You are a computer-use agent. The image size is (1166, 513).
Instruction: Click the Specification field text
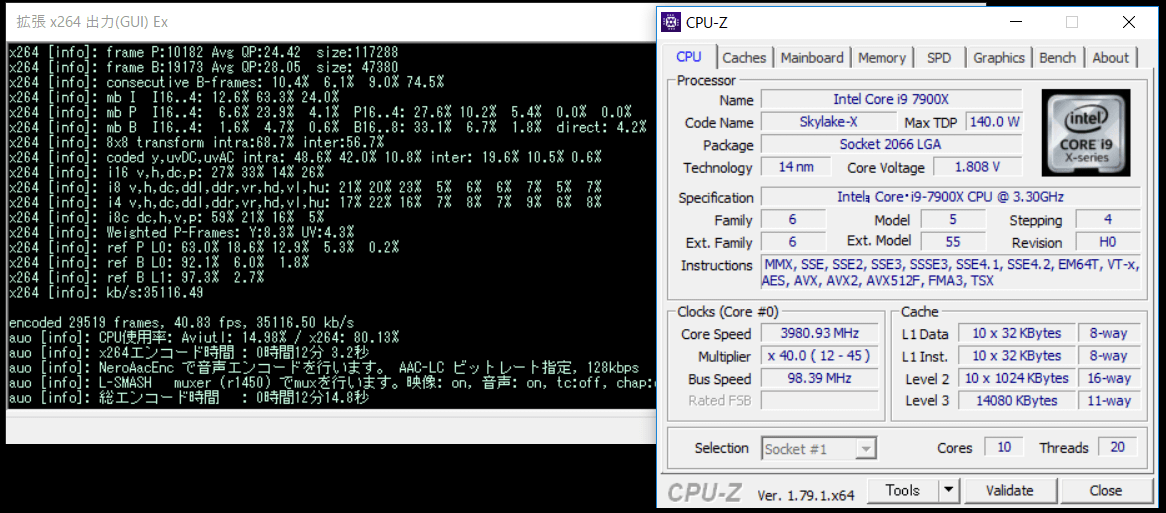[x=951, y=197]
